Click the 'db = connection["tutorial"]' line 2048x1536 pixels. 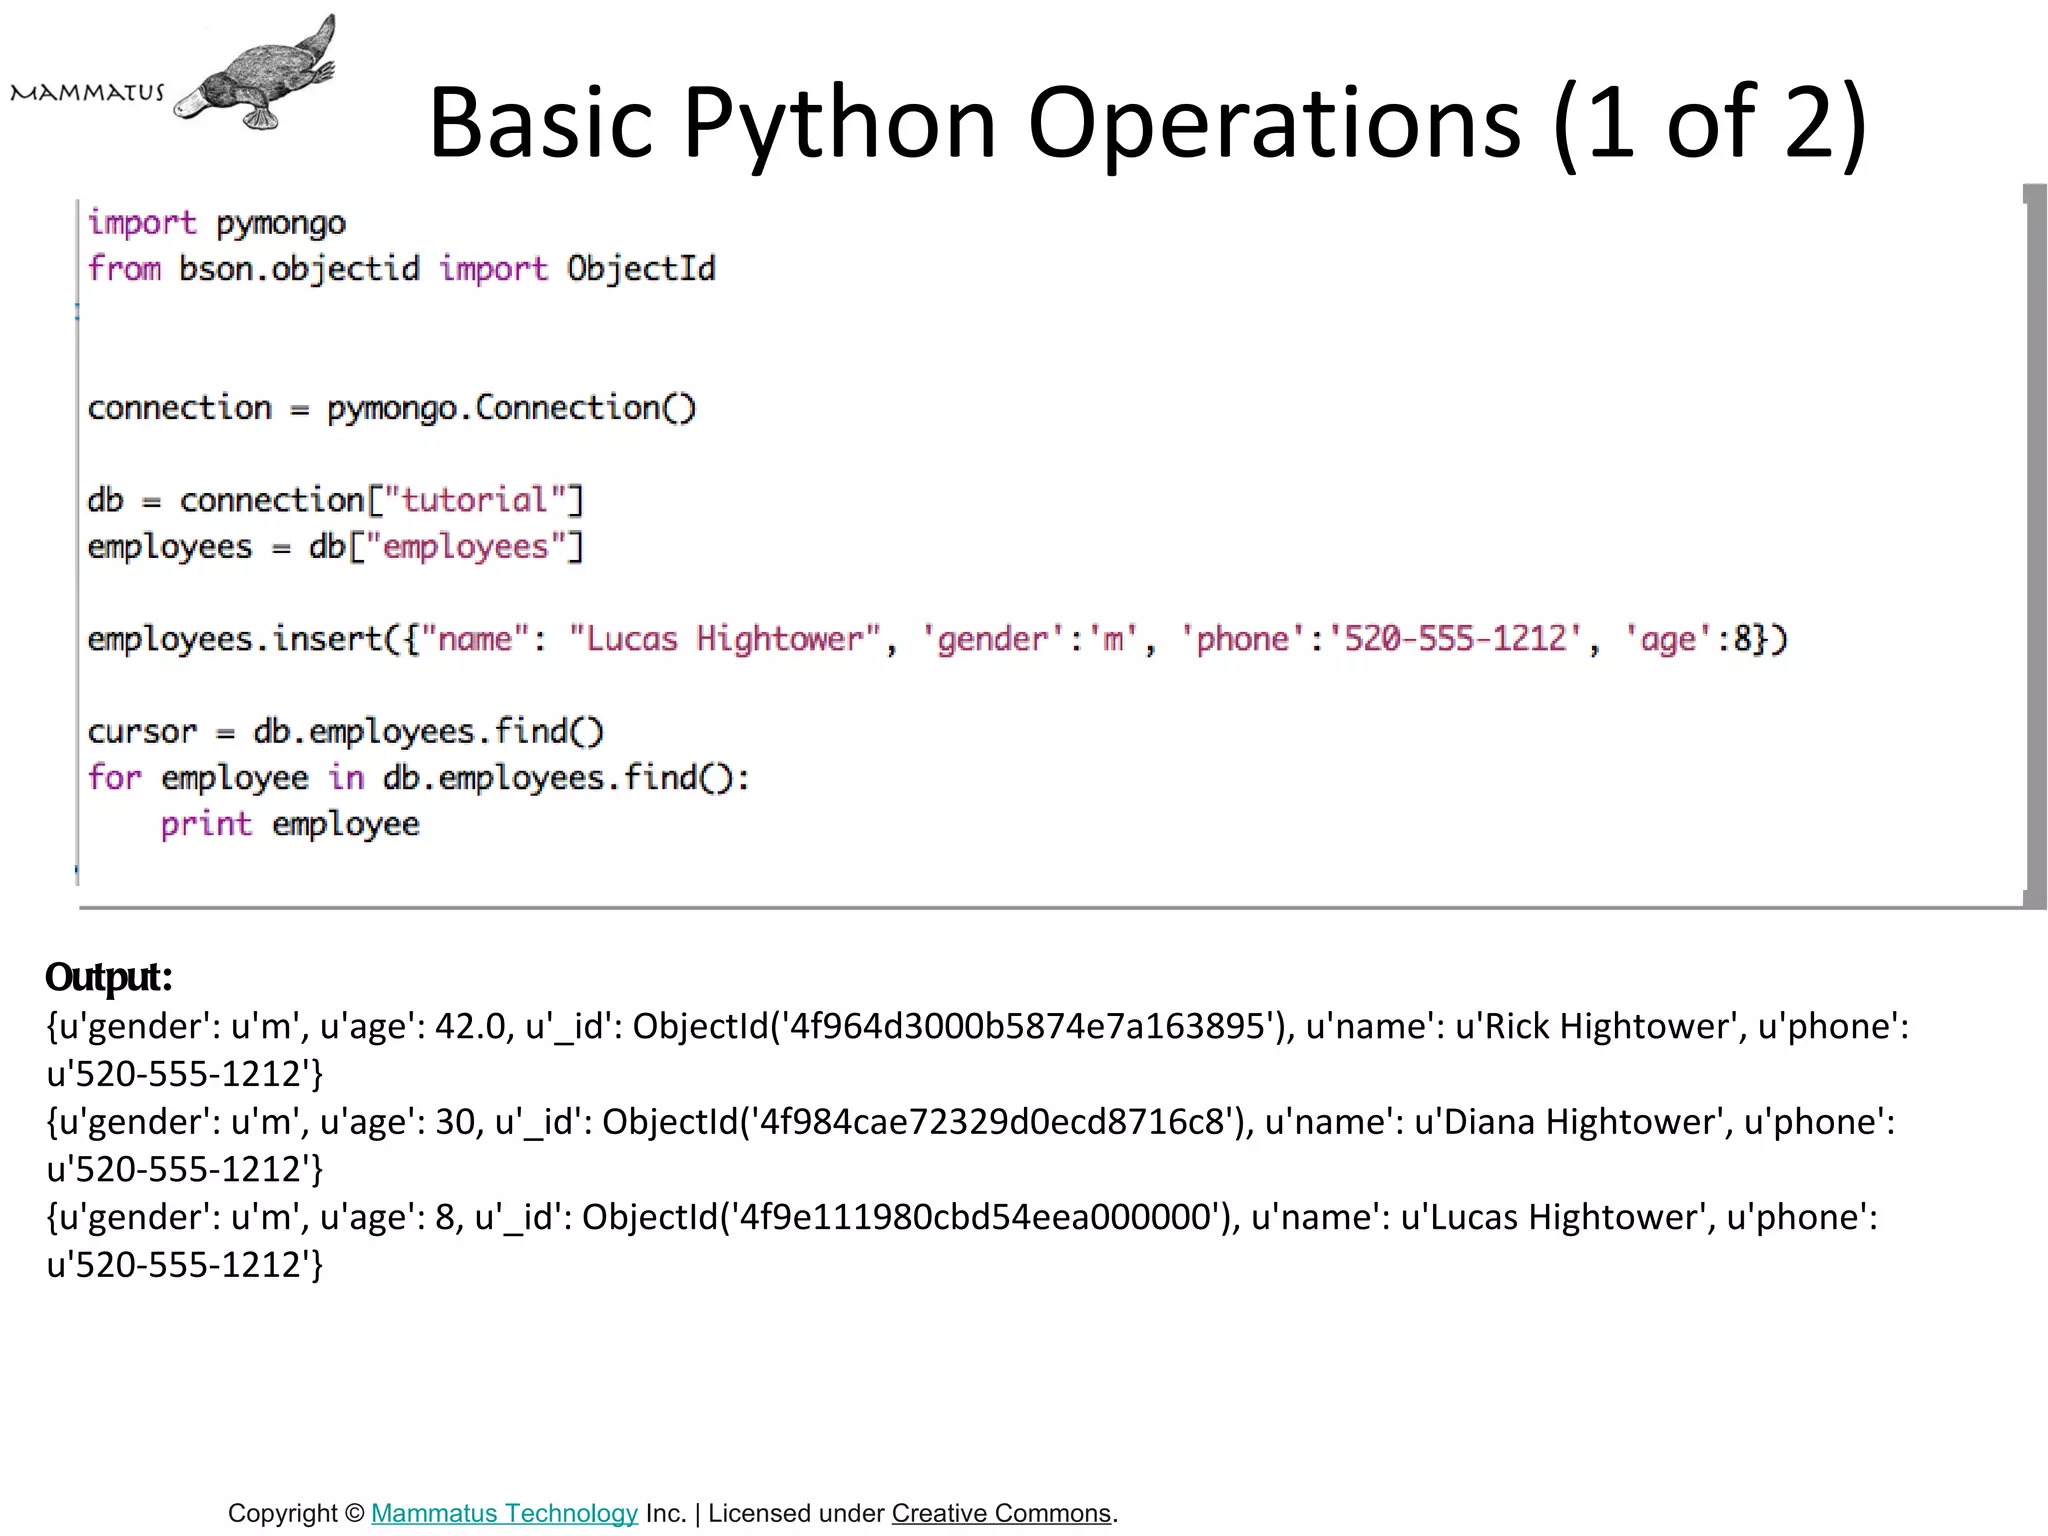pos(335,500)
